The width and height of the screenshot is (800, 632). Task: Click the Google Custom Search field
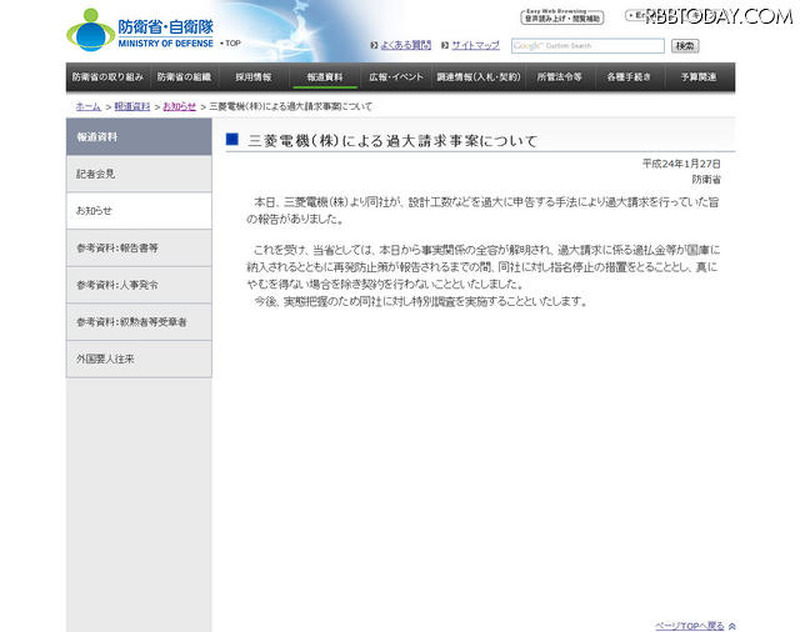click(x=587, y=46)
